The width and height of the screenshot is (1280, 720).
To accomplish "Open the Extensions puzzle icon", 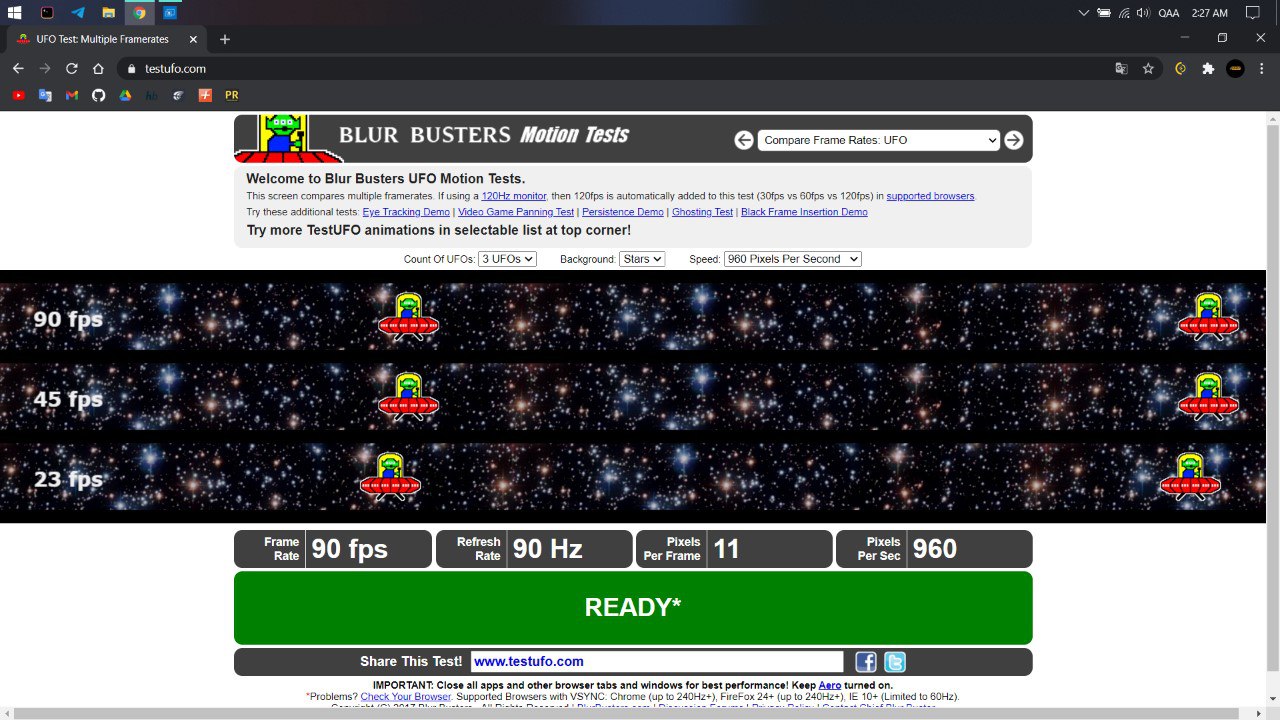I will [x=1208, y=69].
